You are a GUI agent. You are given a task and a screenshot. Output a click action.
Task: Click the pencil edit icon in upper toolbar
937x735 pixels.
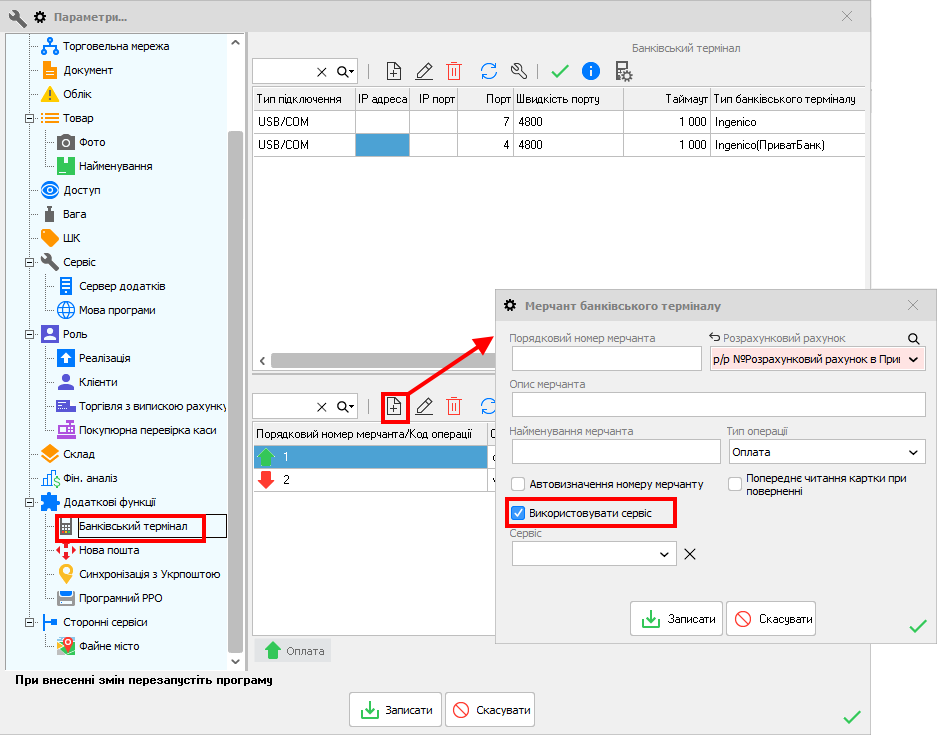(424, 71)
